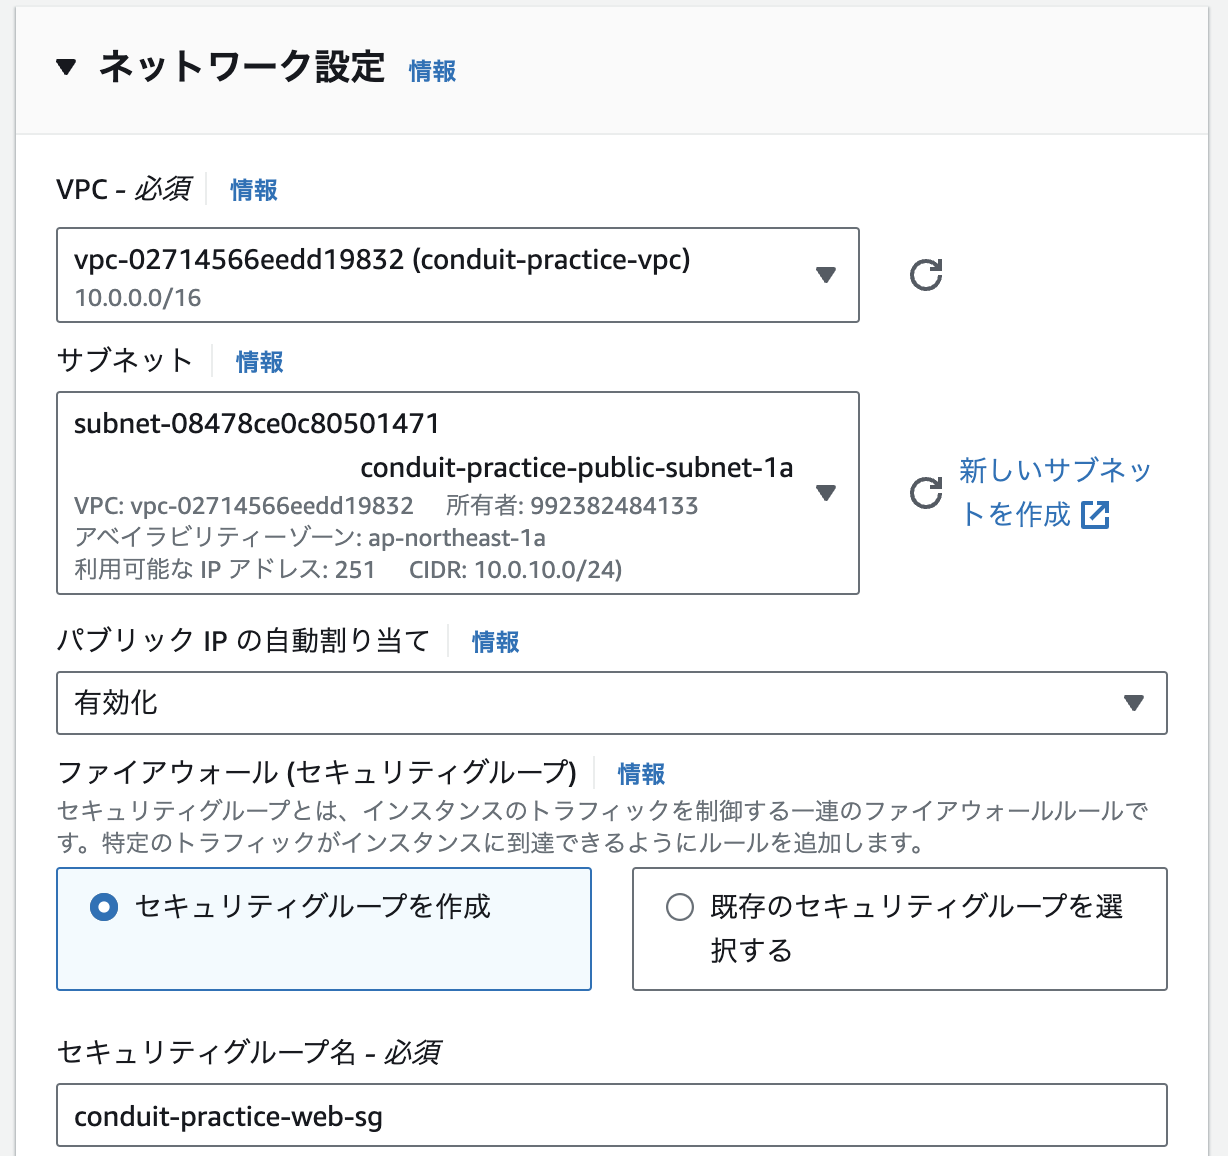View the パブリック IP 自動割り当て 情報 link
1228x1156 pixels.
click(x=494, y=641)
